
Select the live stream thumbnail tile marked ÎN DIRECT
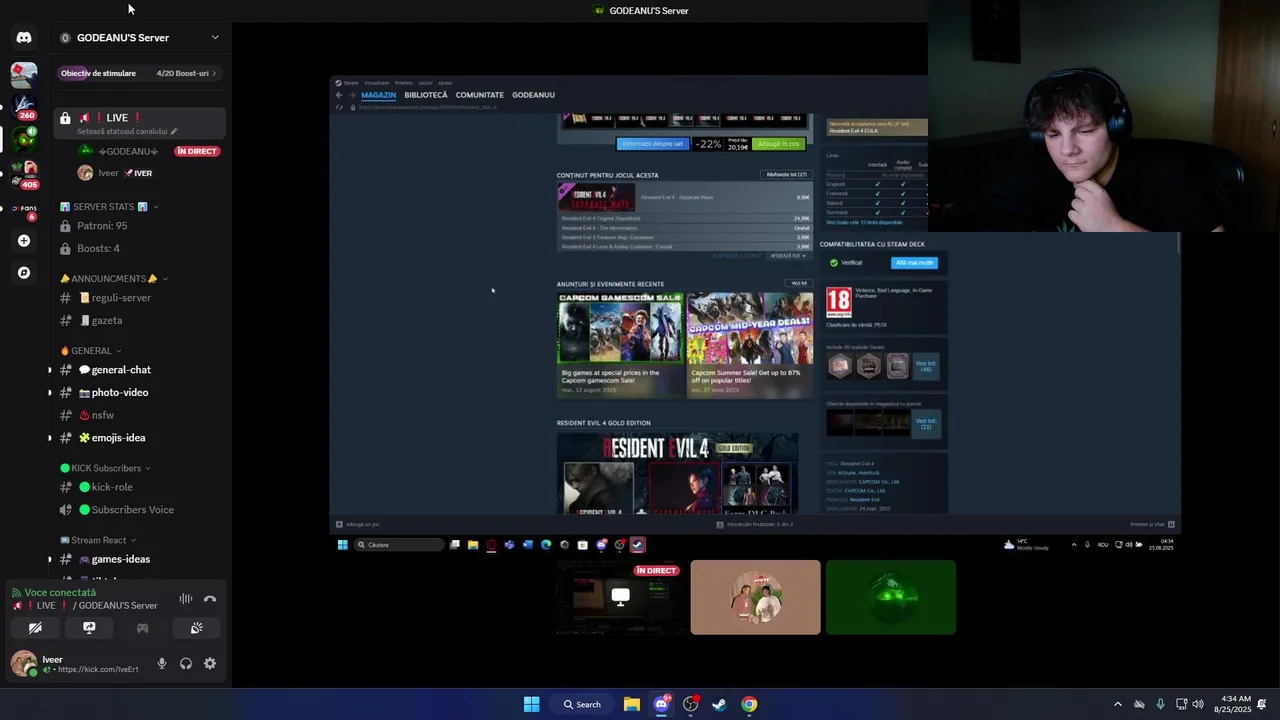[x=620, y=597]
